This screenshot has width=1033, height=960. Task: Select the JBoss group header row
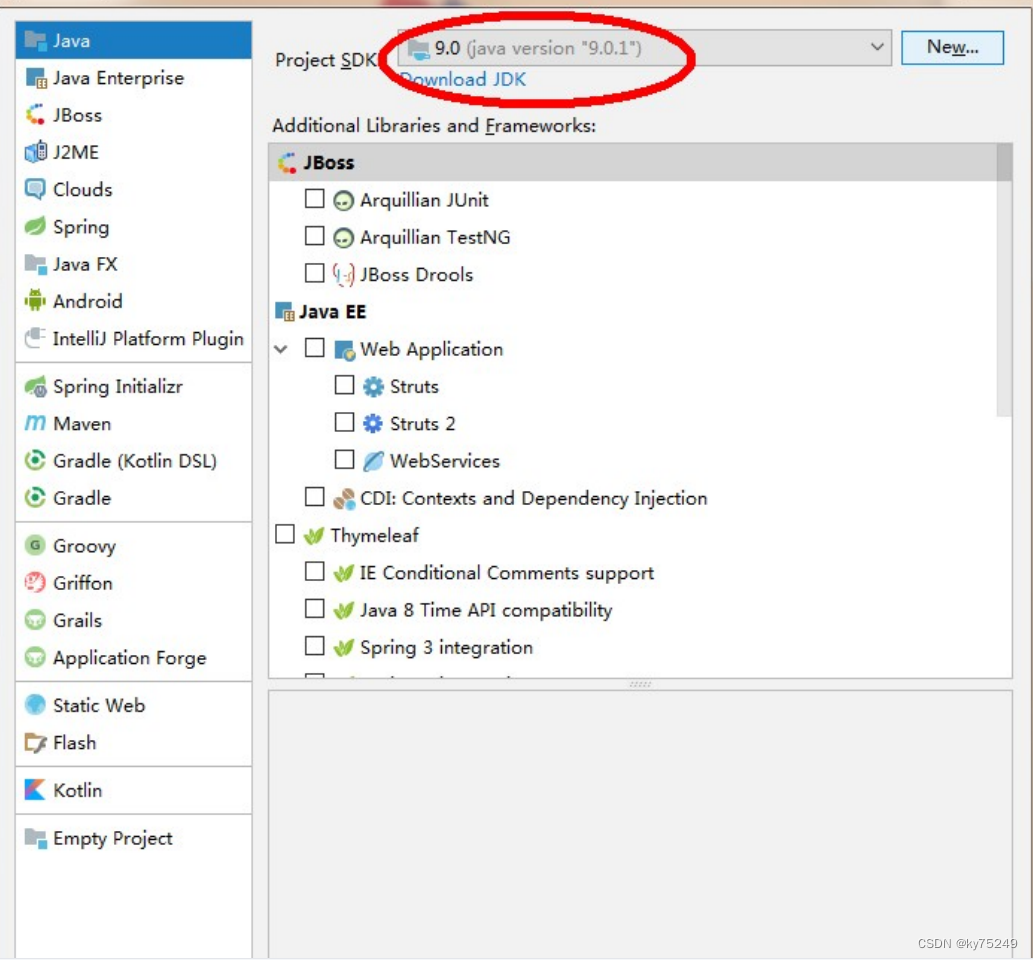(x=632, y=162)
